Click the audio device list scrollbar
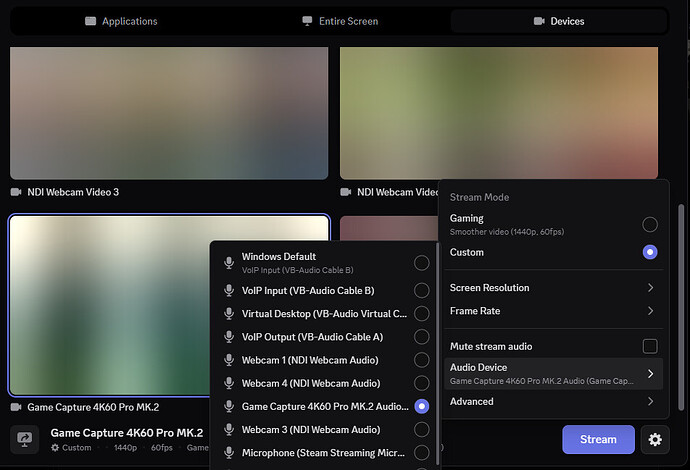This screenshot has height=470, width=690. [437, 353]
